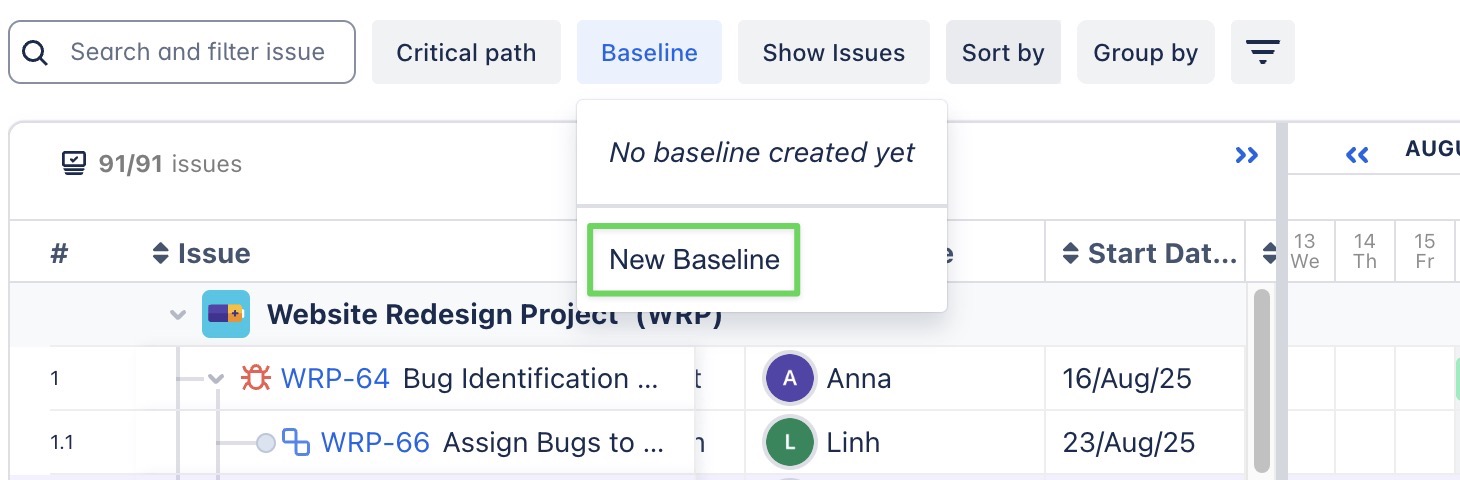Open the WRP-64 issue link
Viewport: 1460px width, 480px height.
coord(335,379)
